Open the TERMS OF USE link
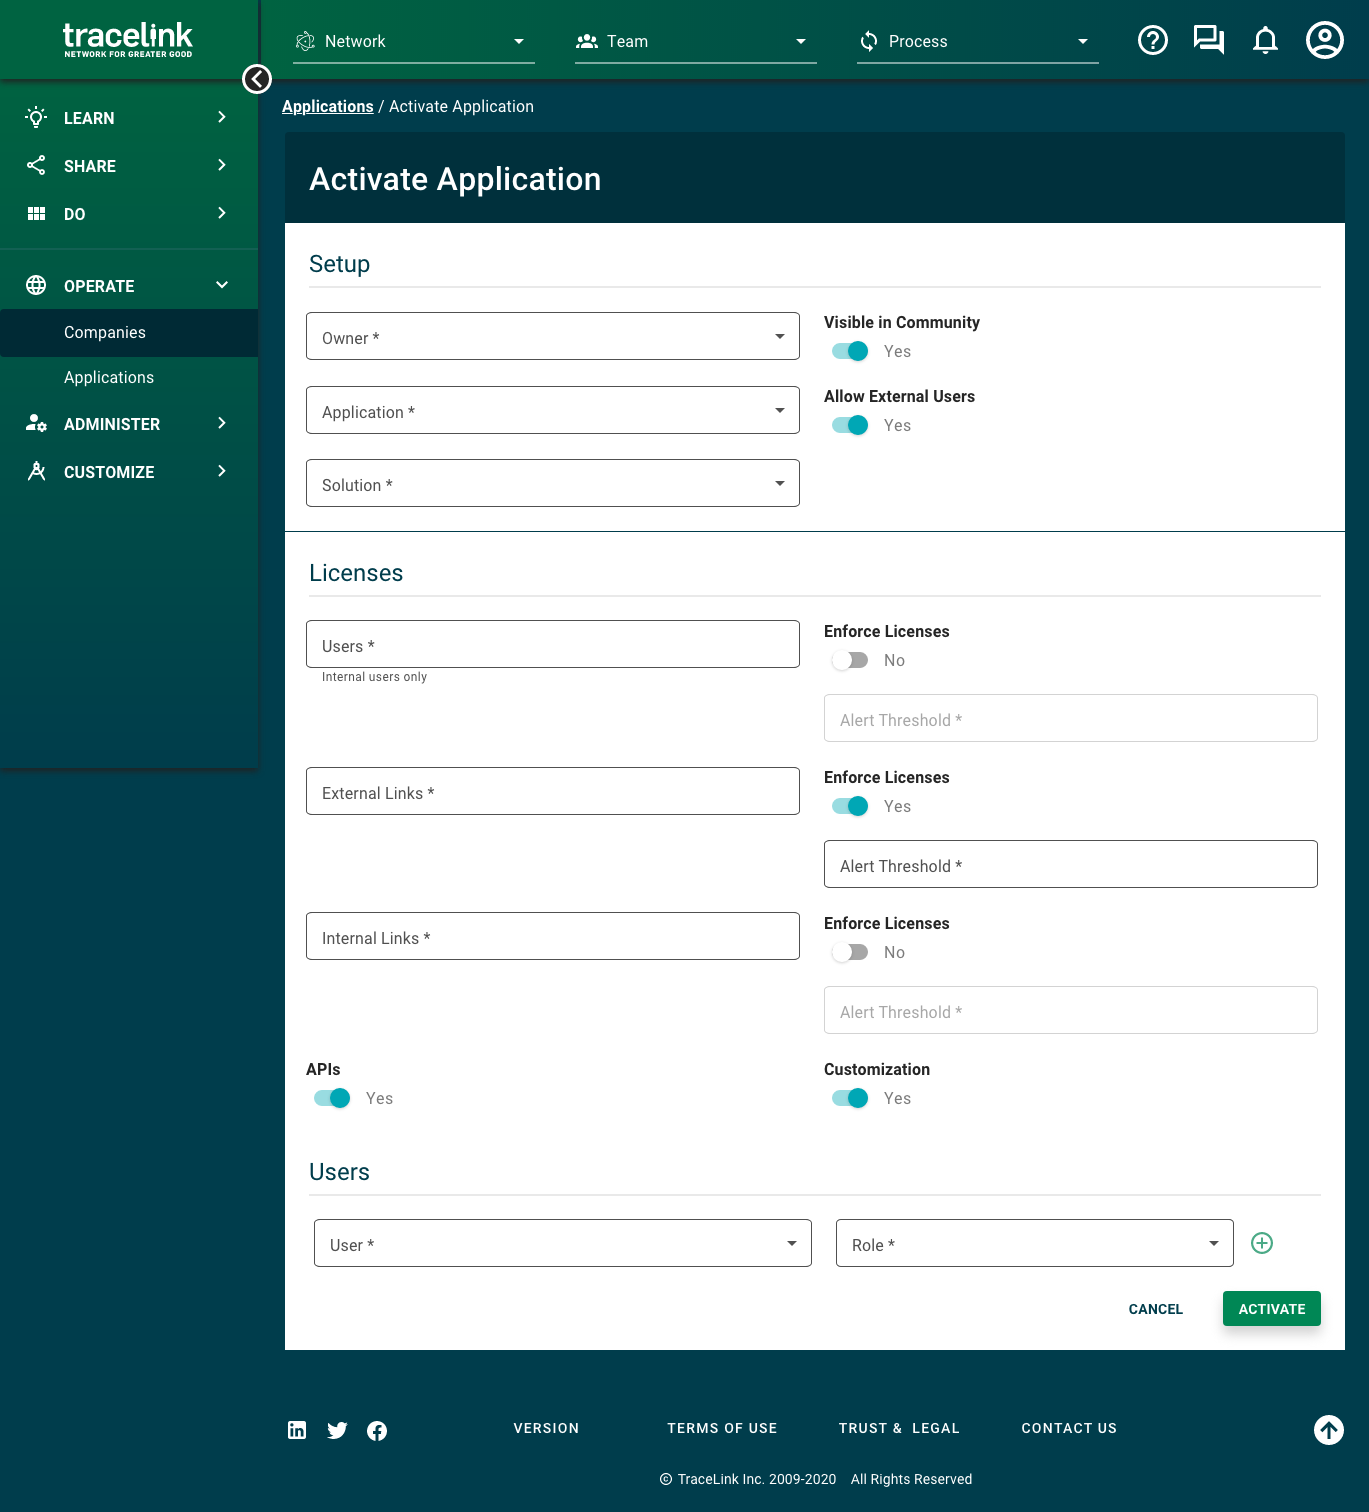The image size is (1369, 1512). pos(722,1428)
